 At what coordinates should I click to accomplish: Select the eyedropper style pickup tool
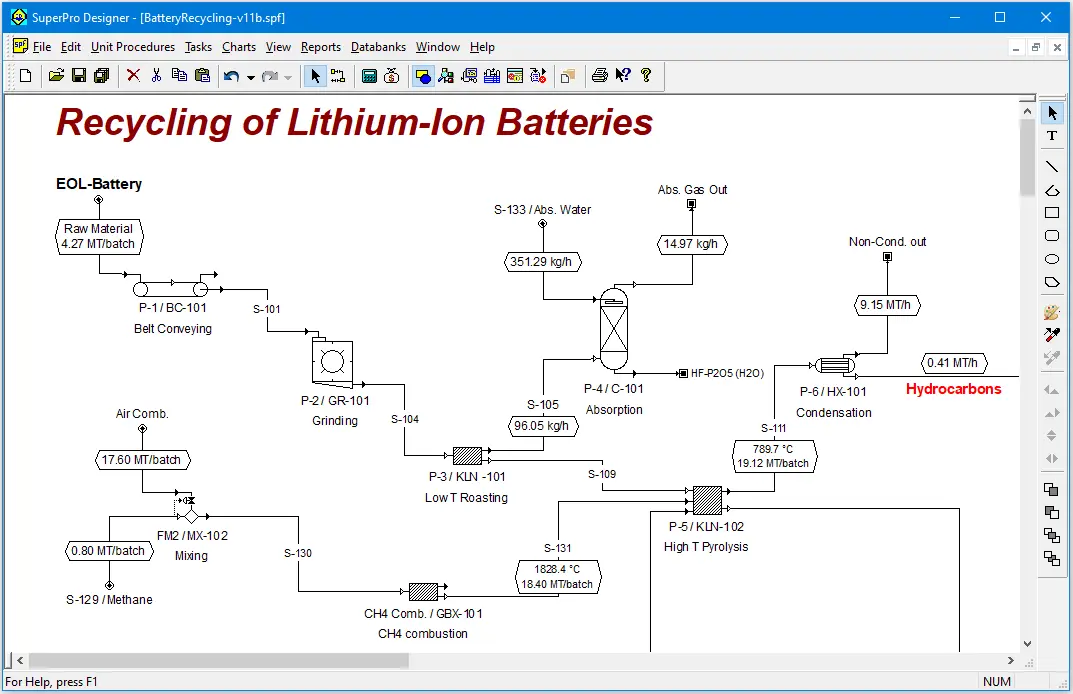point(1051,335)
